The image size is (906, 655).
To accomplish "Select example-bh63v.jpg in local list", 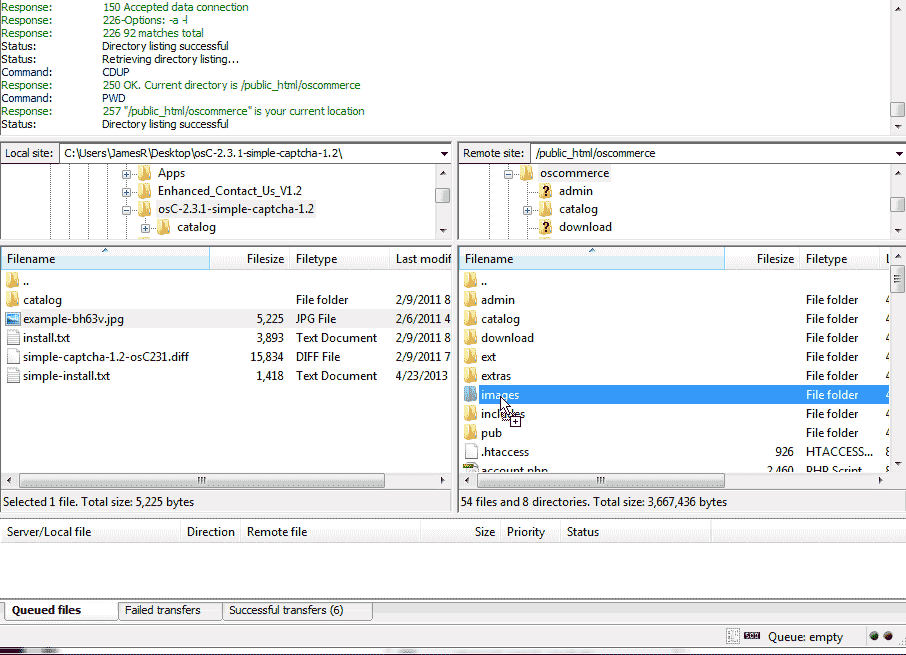I will coord(73,319).
